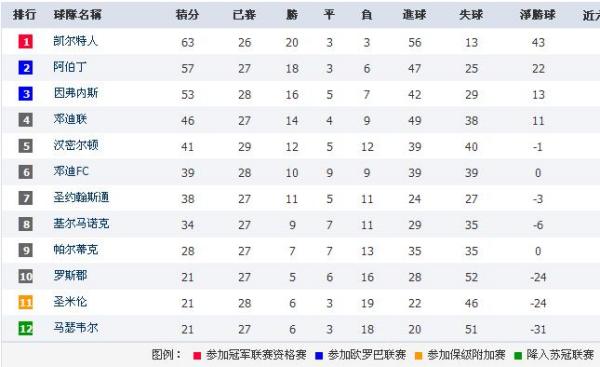Click the orange rank 11 badge
Viewport: 600px width, 367px height.
[26, 302]
